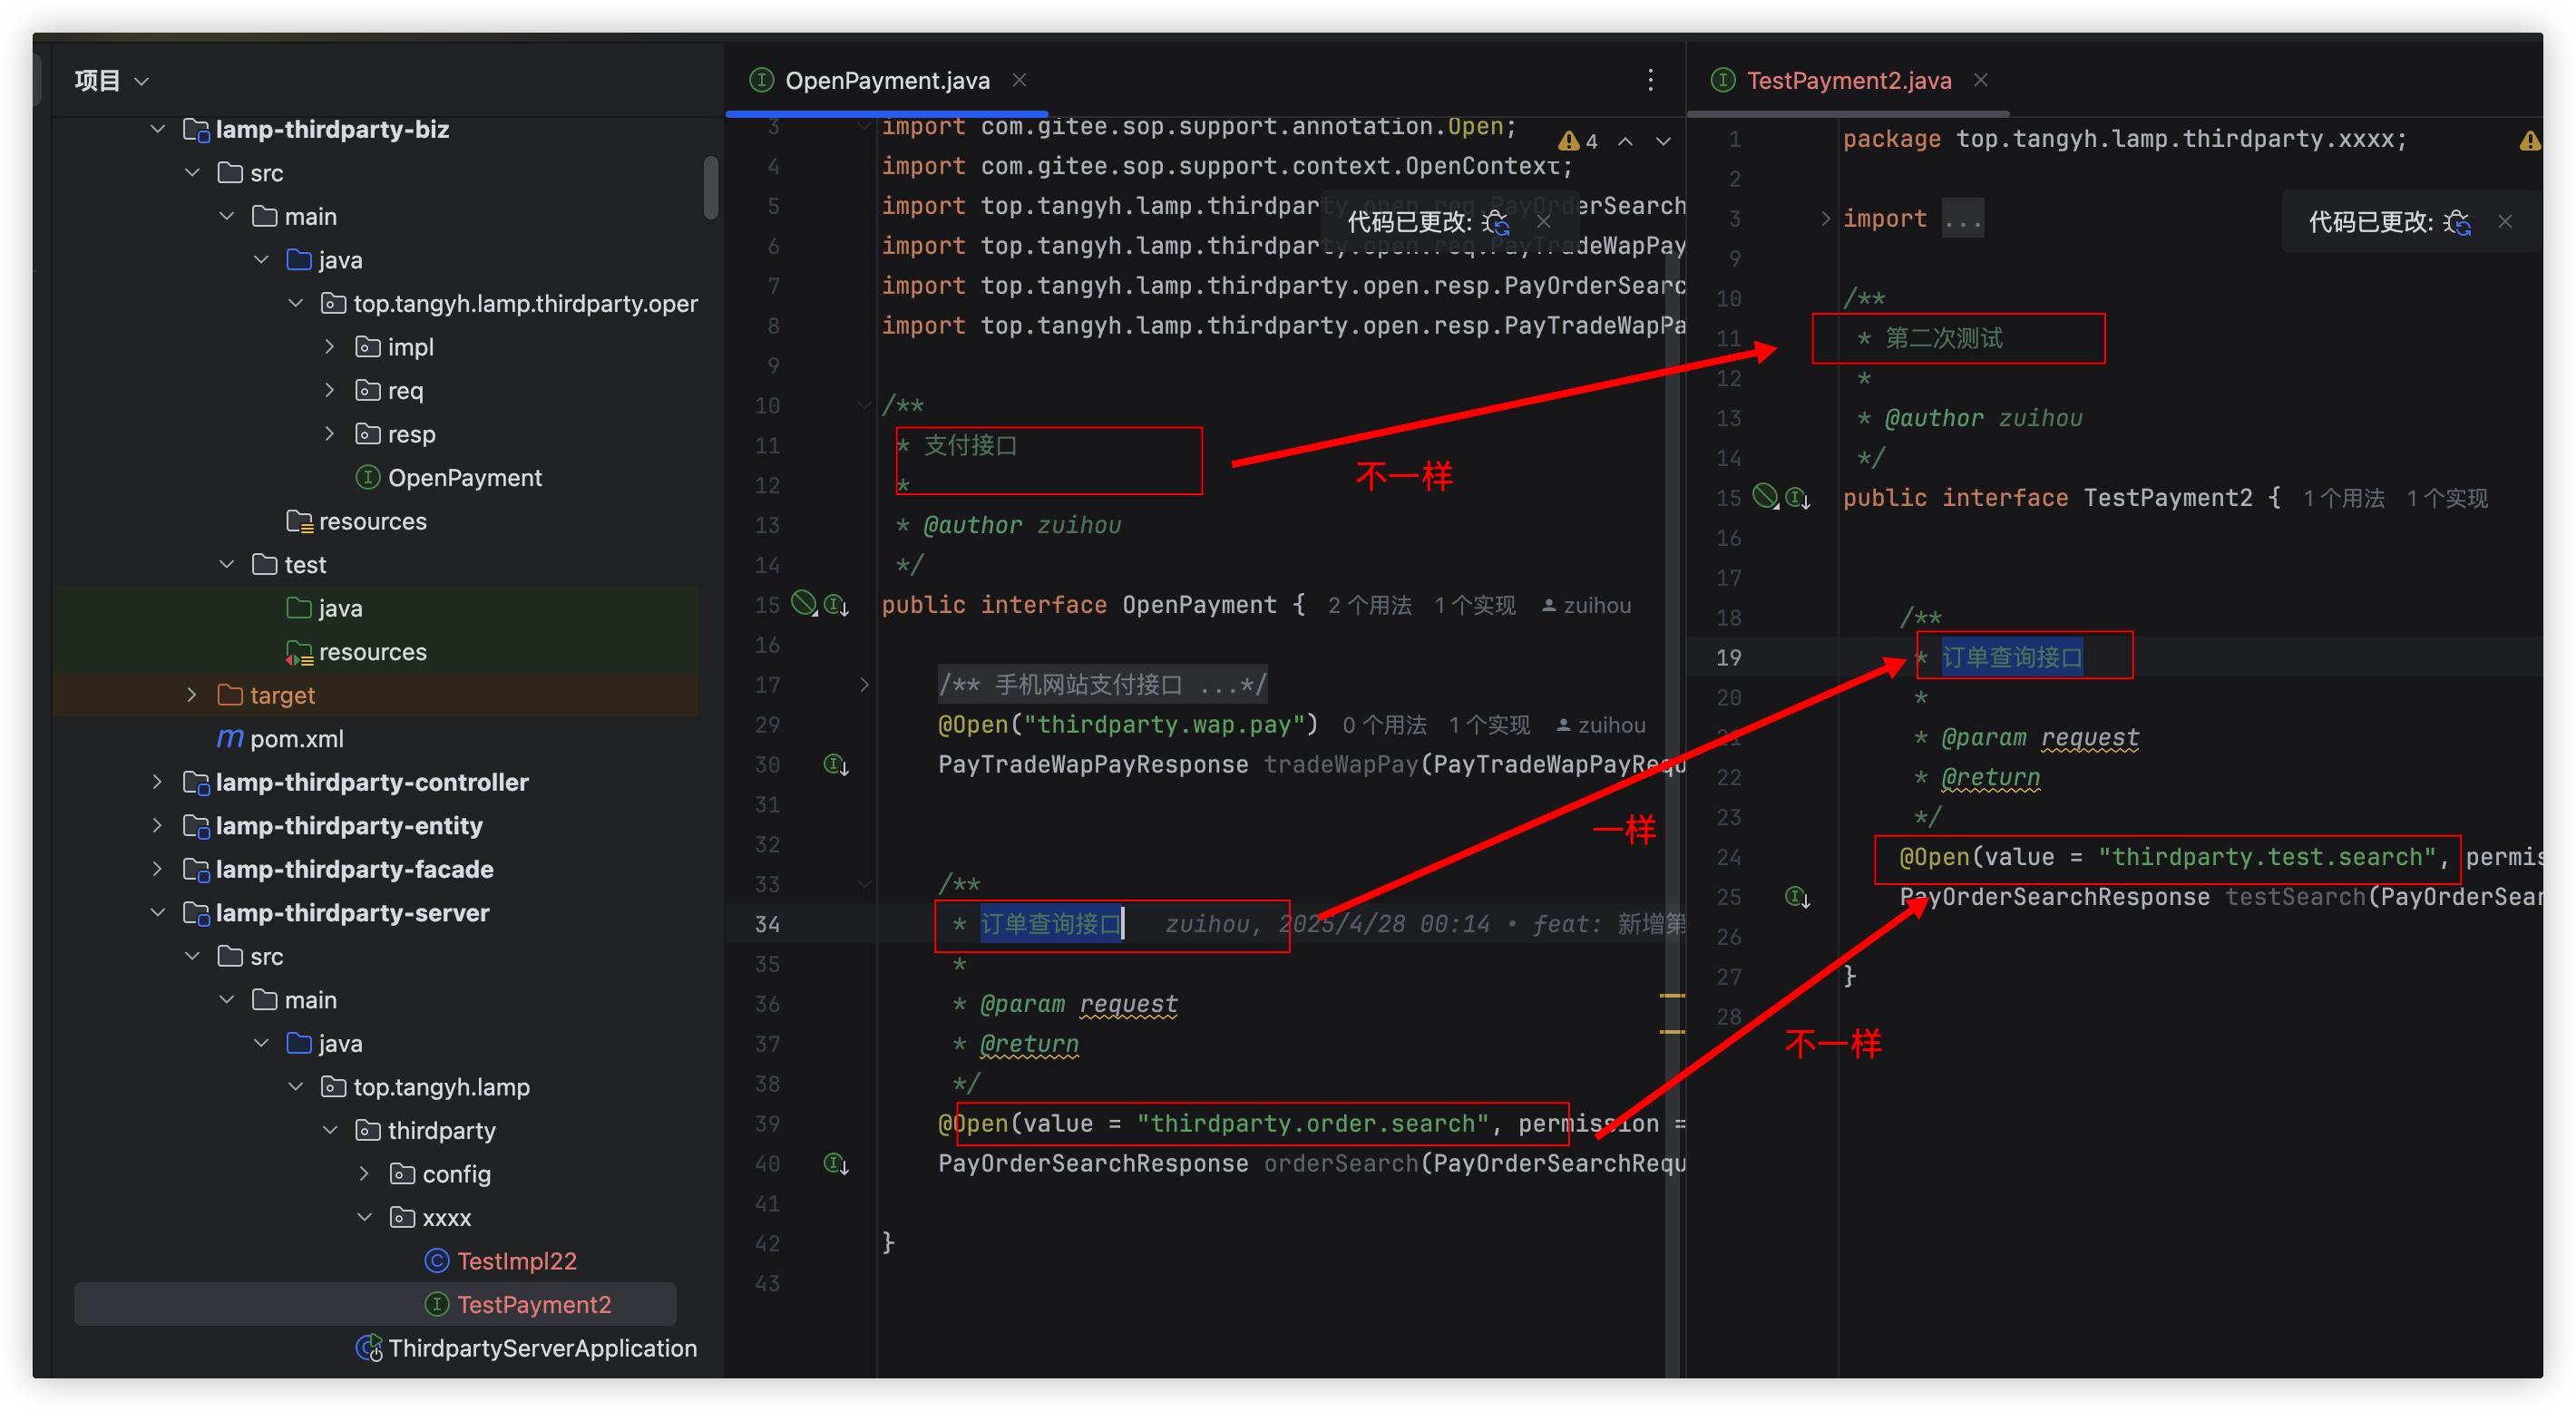Select the top.tangyh.lamp package
The image size is (2576, 1411).
(x=425, y=1087)
